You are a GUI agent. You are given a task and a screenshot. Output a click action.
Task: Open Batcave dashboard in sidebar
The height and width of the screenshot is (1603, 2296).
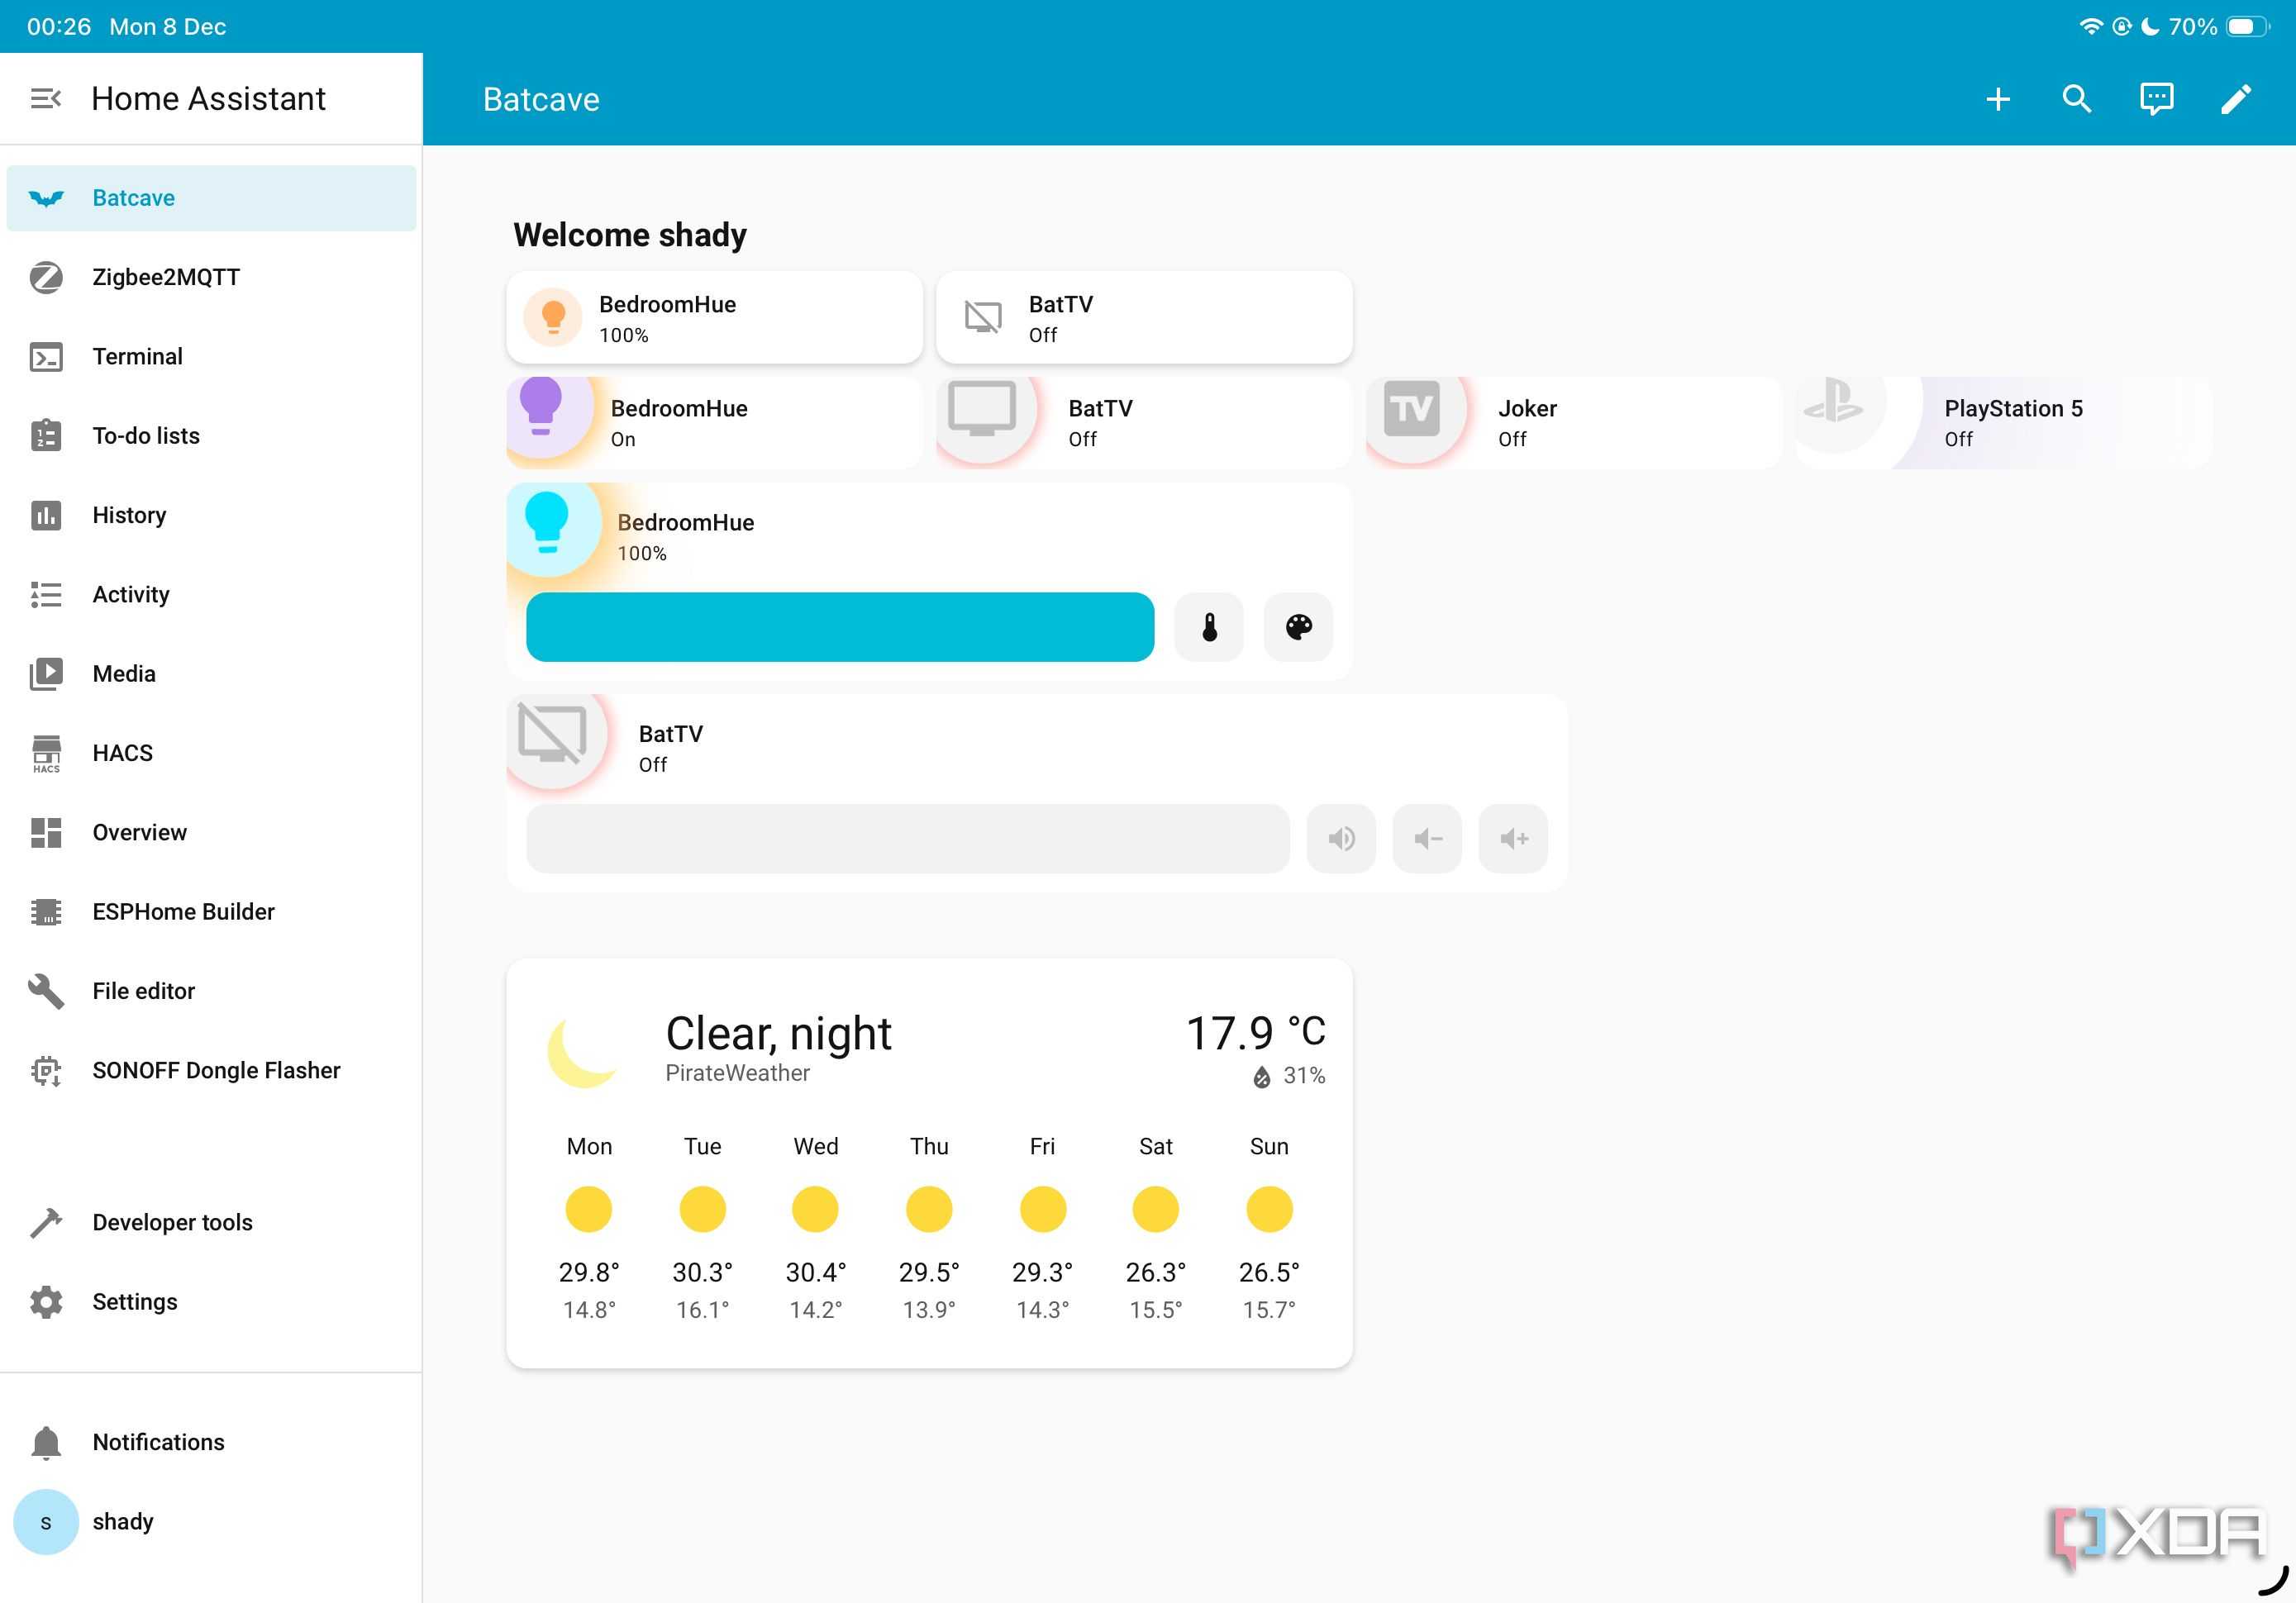[x=211, y=198]
